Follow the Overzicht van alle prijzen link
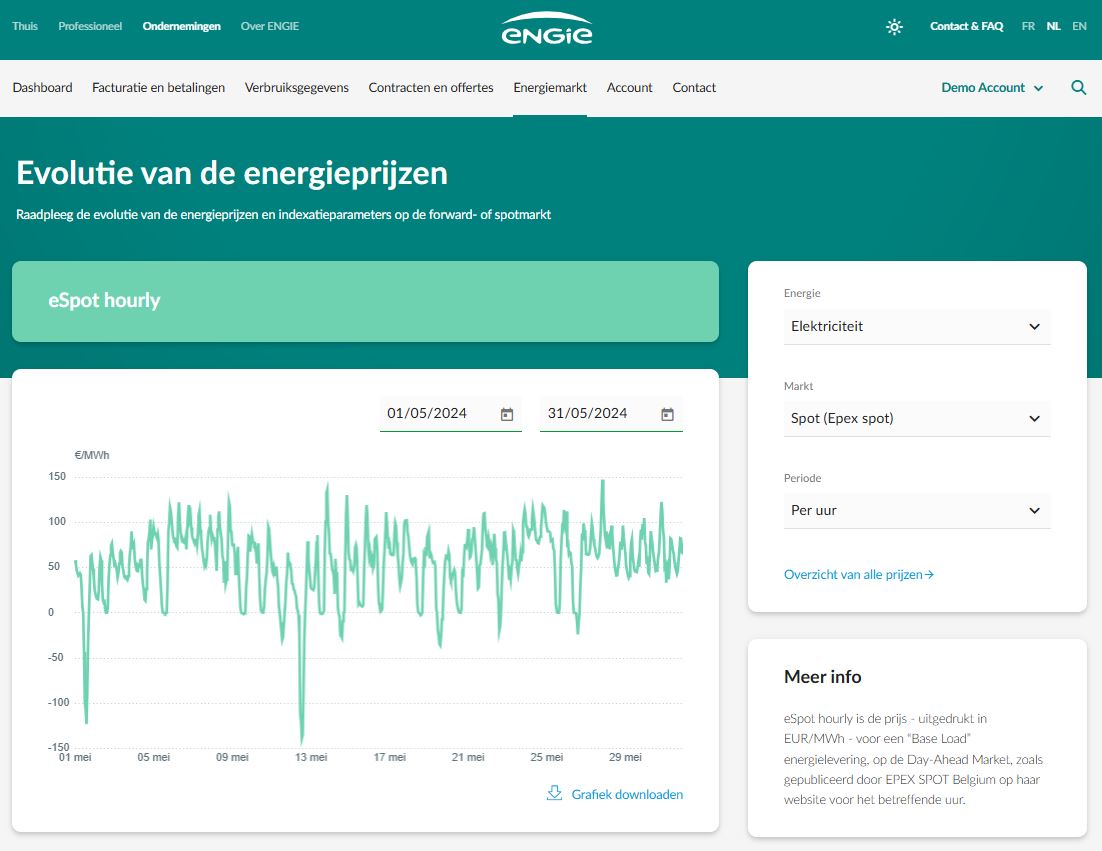This screenshot has height=851, width=1102. pos(859,575)
